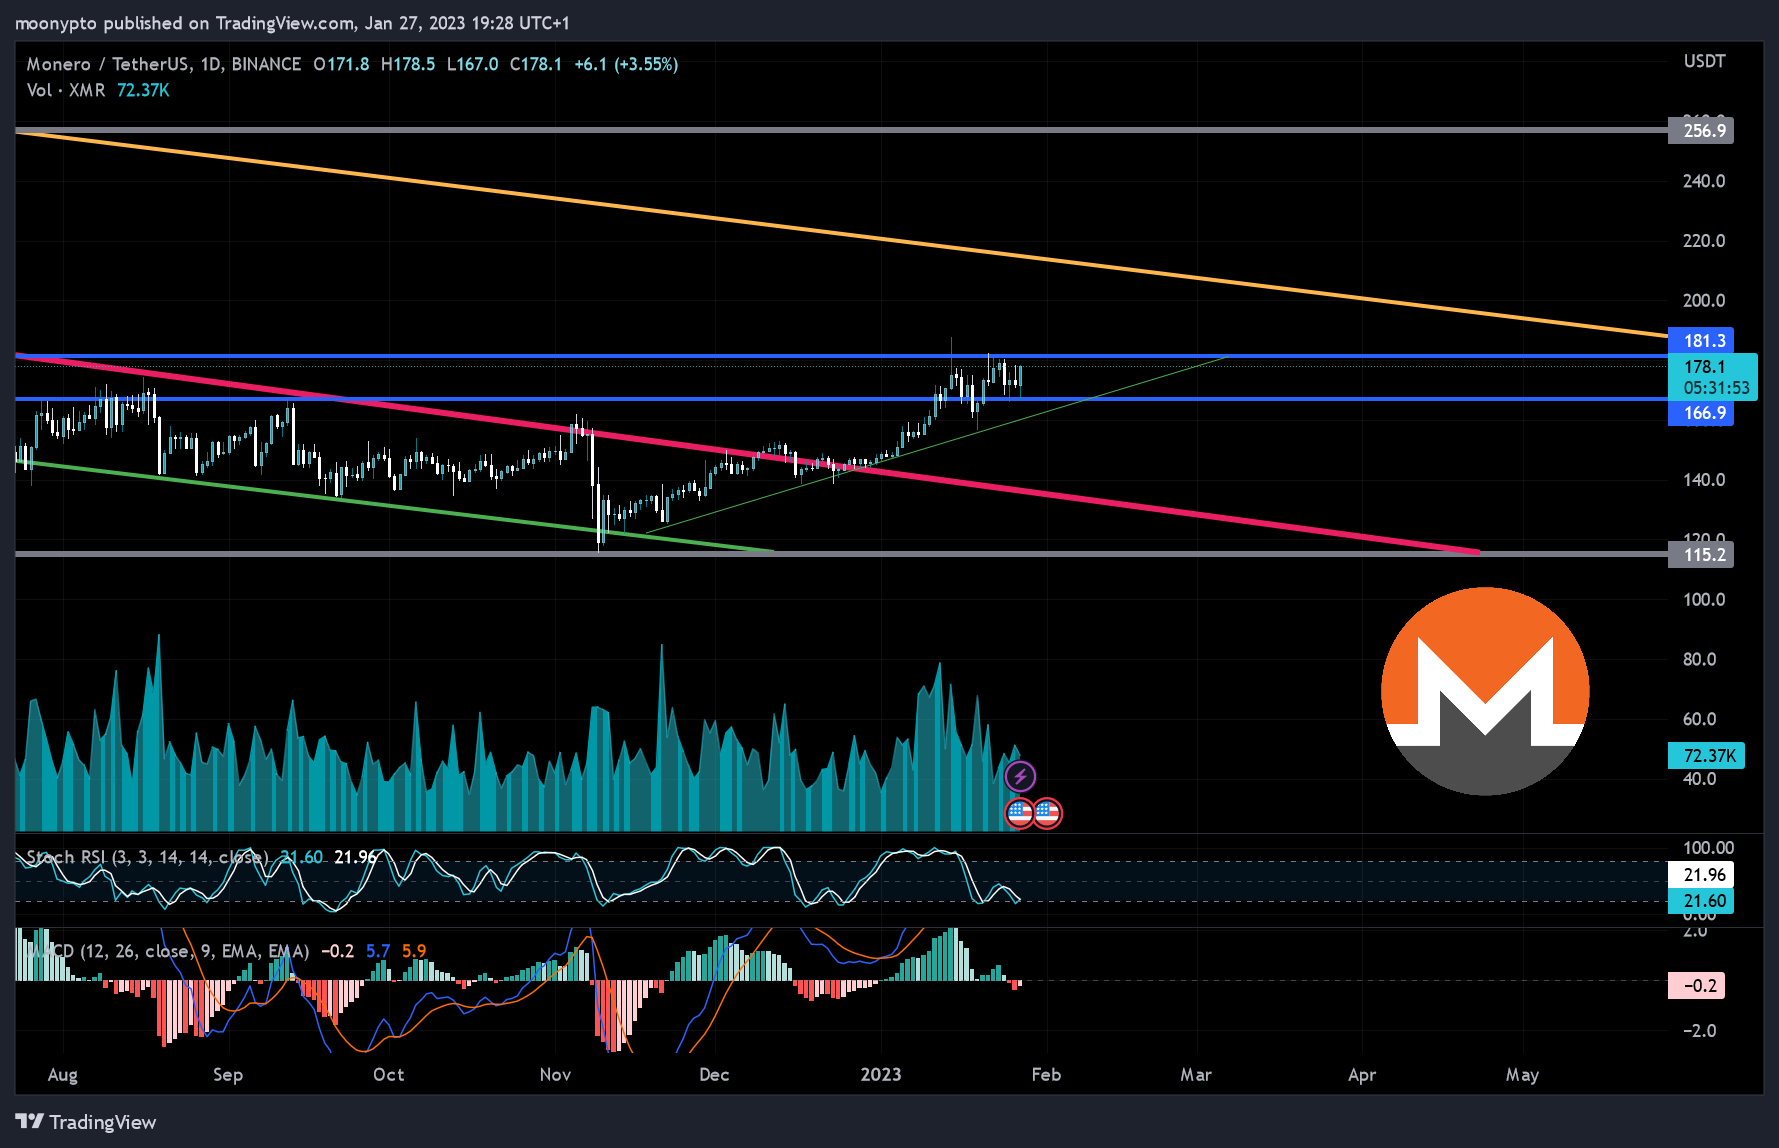The width and height of the screenshot is (1779, 1148).
Task: Click the 80.0 price scale tick
Action: (x=1699, y=660)
